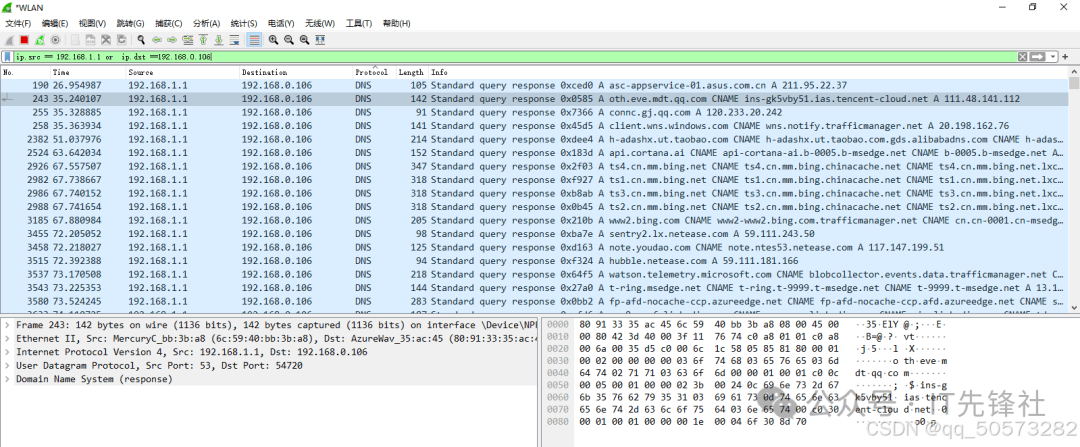The image size is (1080, 447).
Task: Clear the display filter with X button
Action: (x=1023, y=57)
